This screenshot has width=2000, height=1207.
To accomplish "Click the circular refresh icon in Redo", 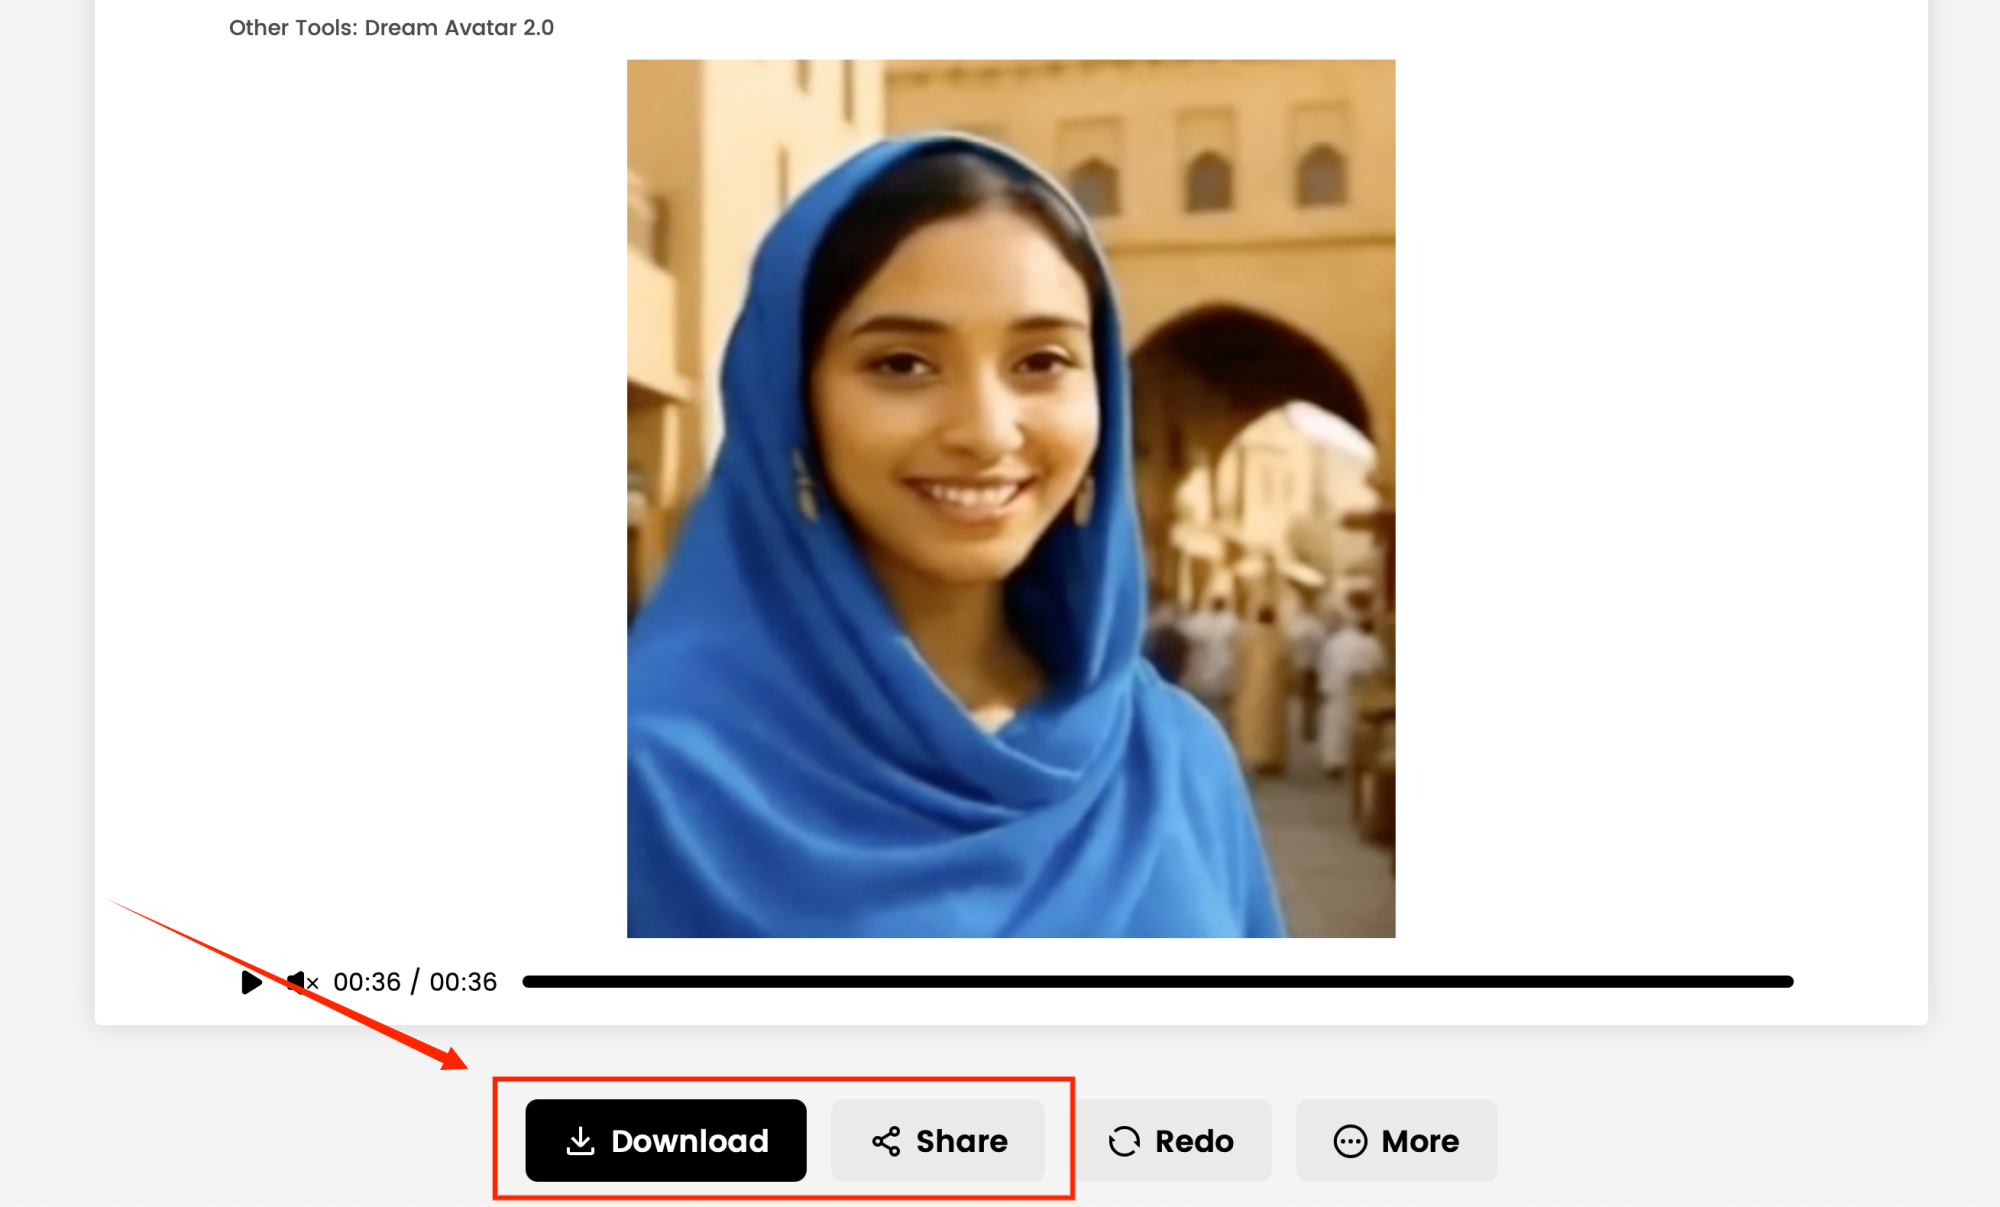I will click(x=1124, y=1141).
